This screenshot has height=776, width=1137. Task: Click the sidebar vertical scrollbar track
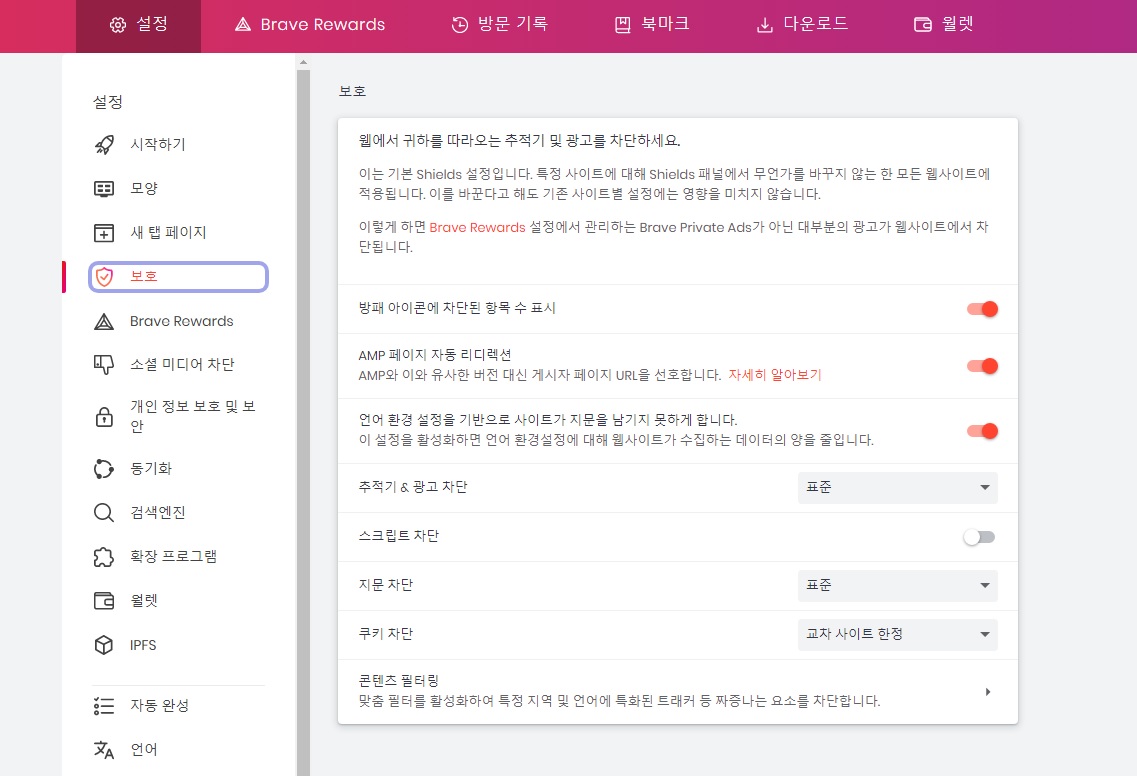click(x=304, y=421)
